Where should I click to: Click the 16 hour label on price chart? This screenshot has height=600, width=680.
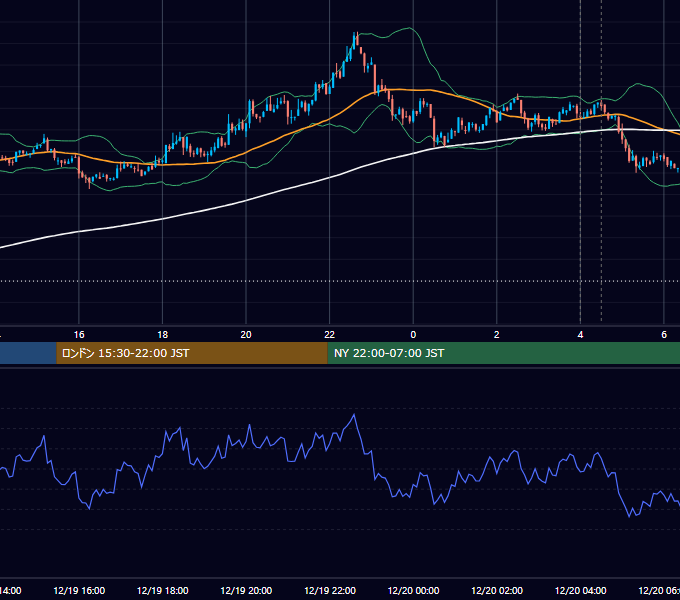coord(79,335)
